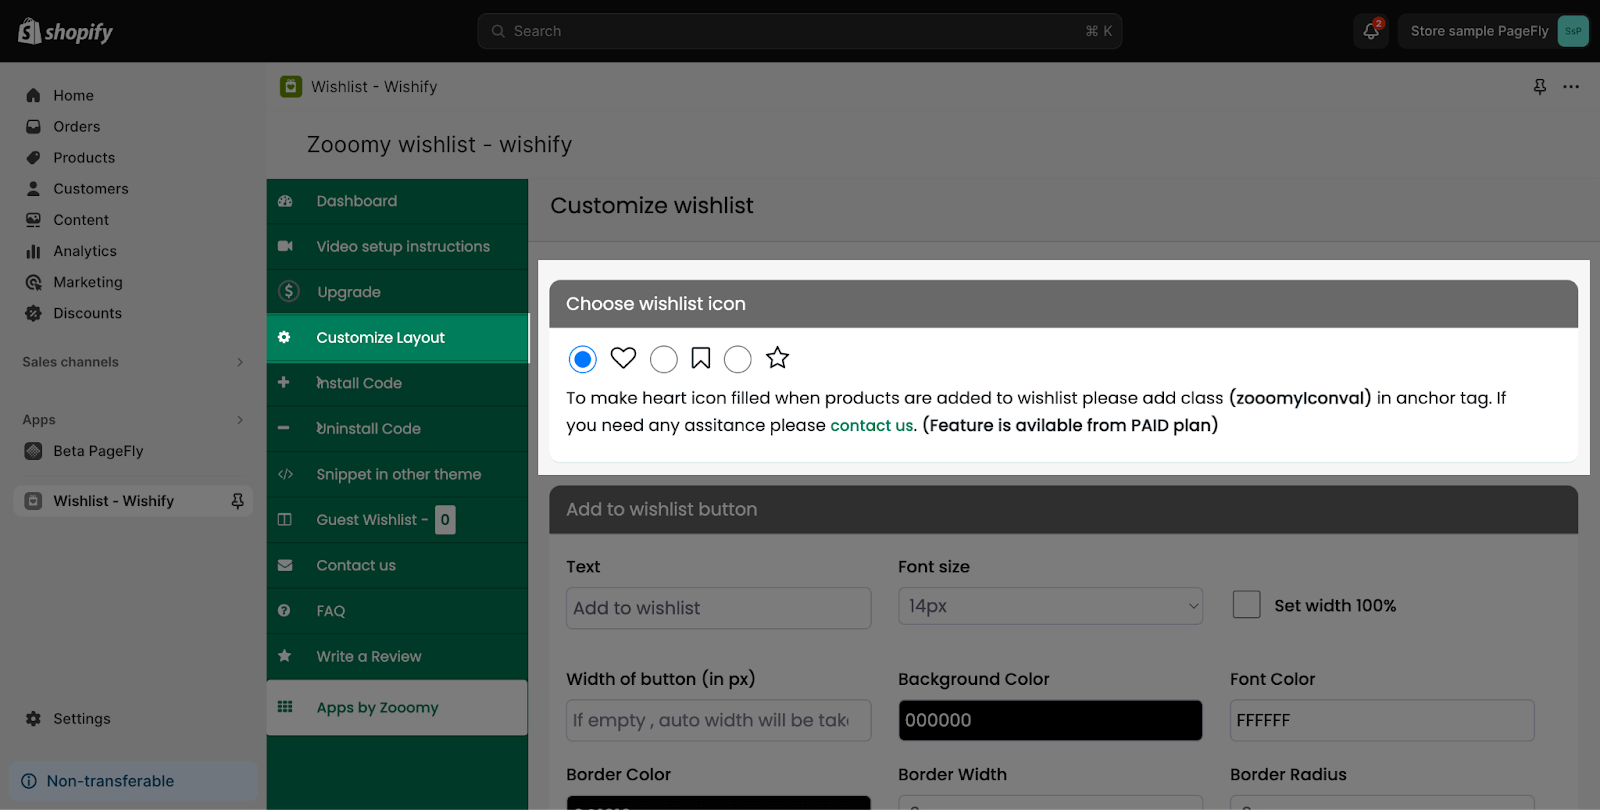This screenshot has width=1600, height=810.
Task: Open Video setup instructions
Action: coord(397,246)
